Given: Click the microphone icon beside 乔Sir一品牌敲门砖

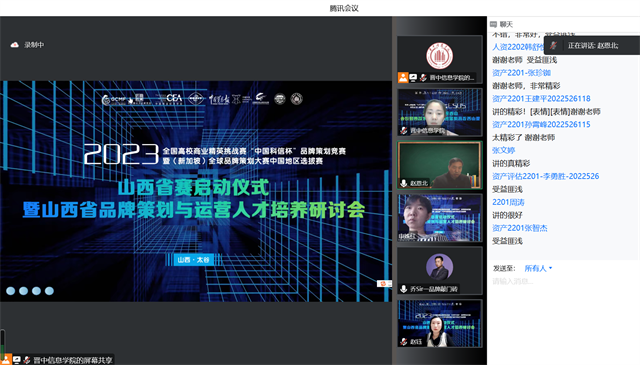Looking at the screenshot, I should [404, 289].
